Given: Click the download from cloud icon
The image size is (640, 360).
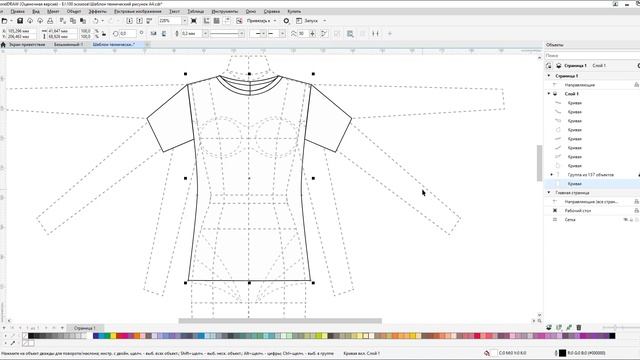Looking at the screenshot, I should (x=30, y=20).
